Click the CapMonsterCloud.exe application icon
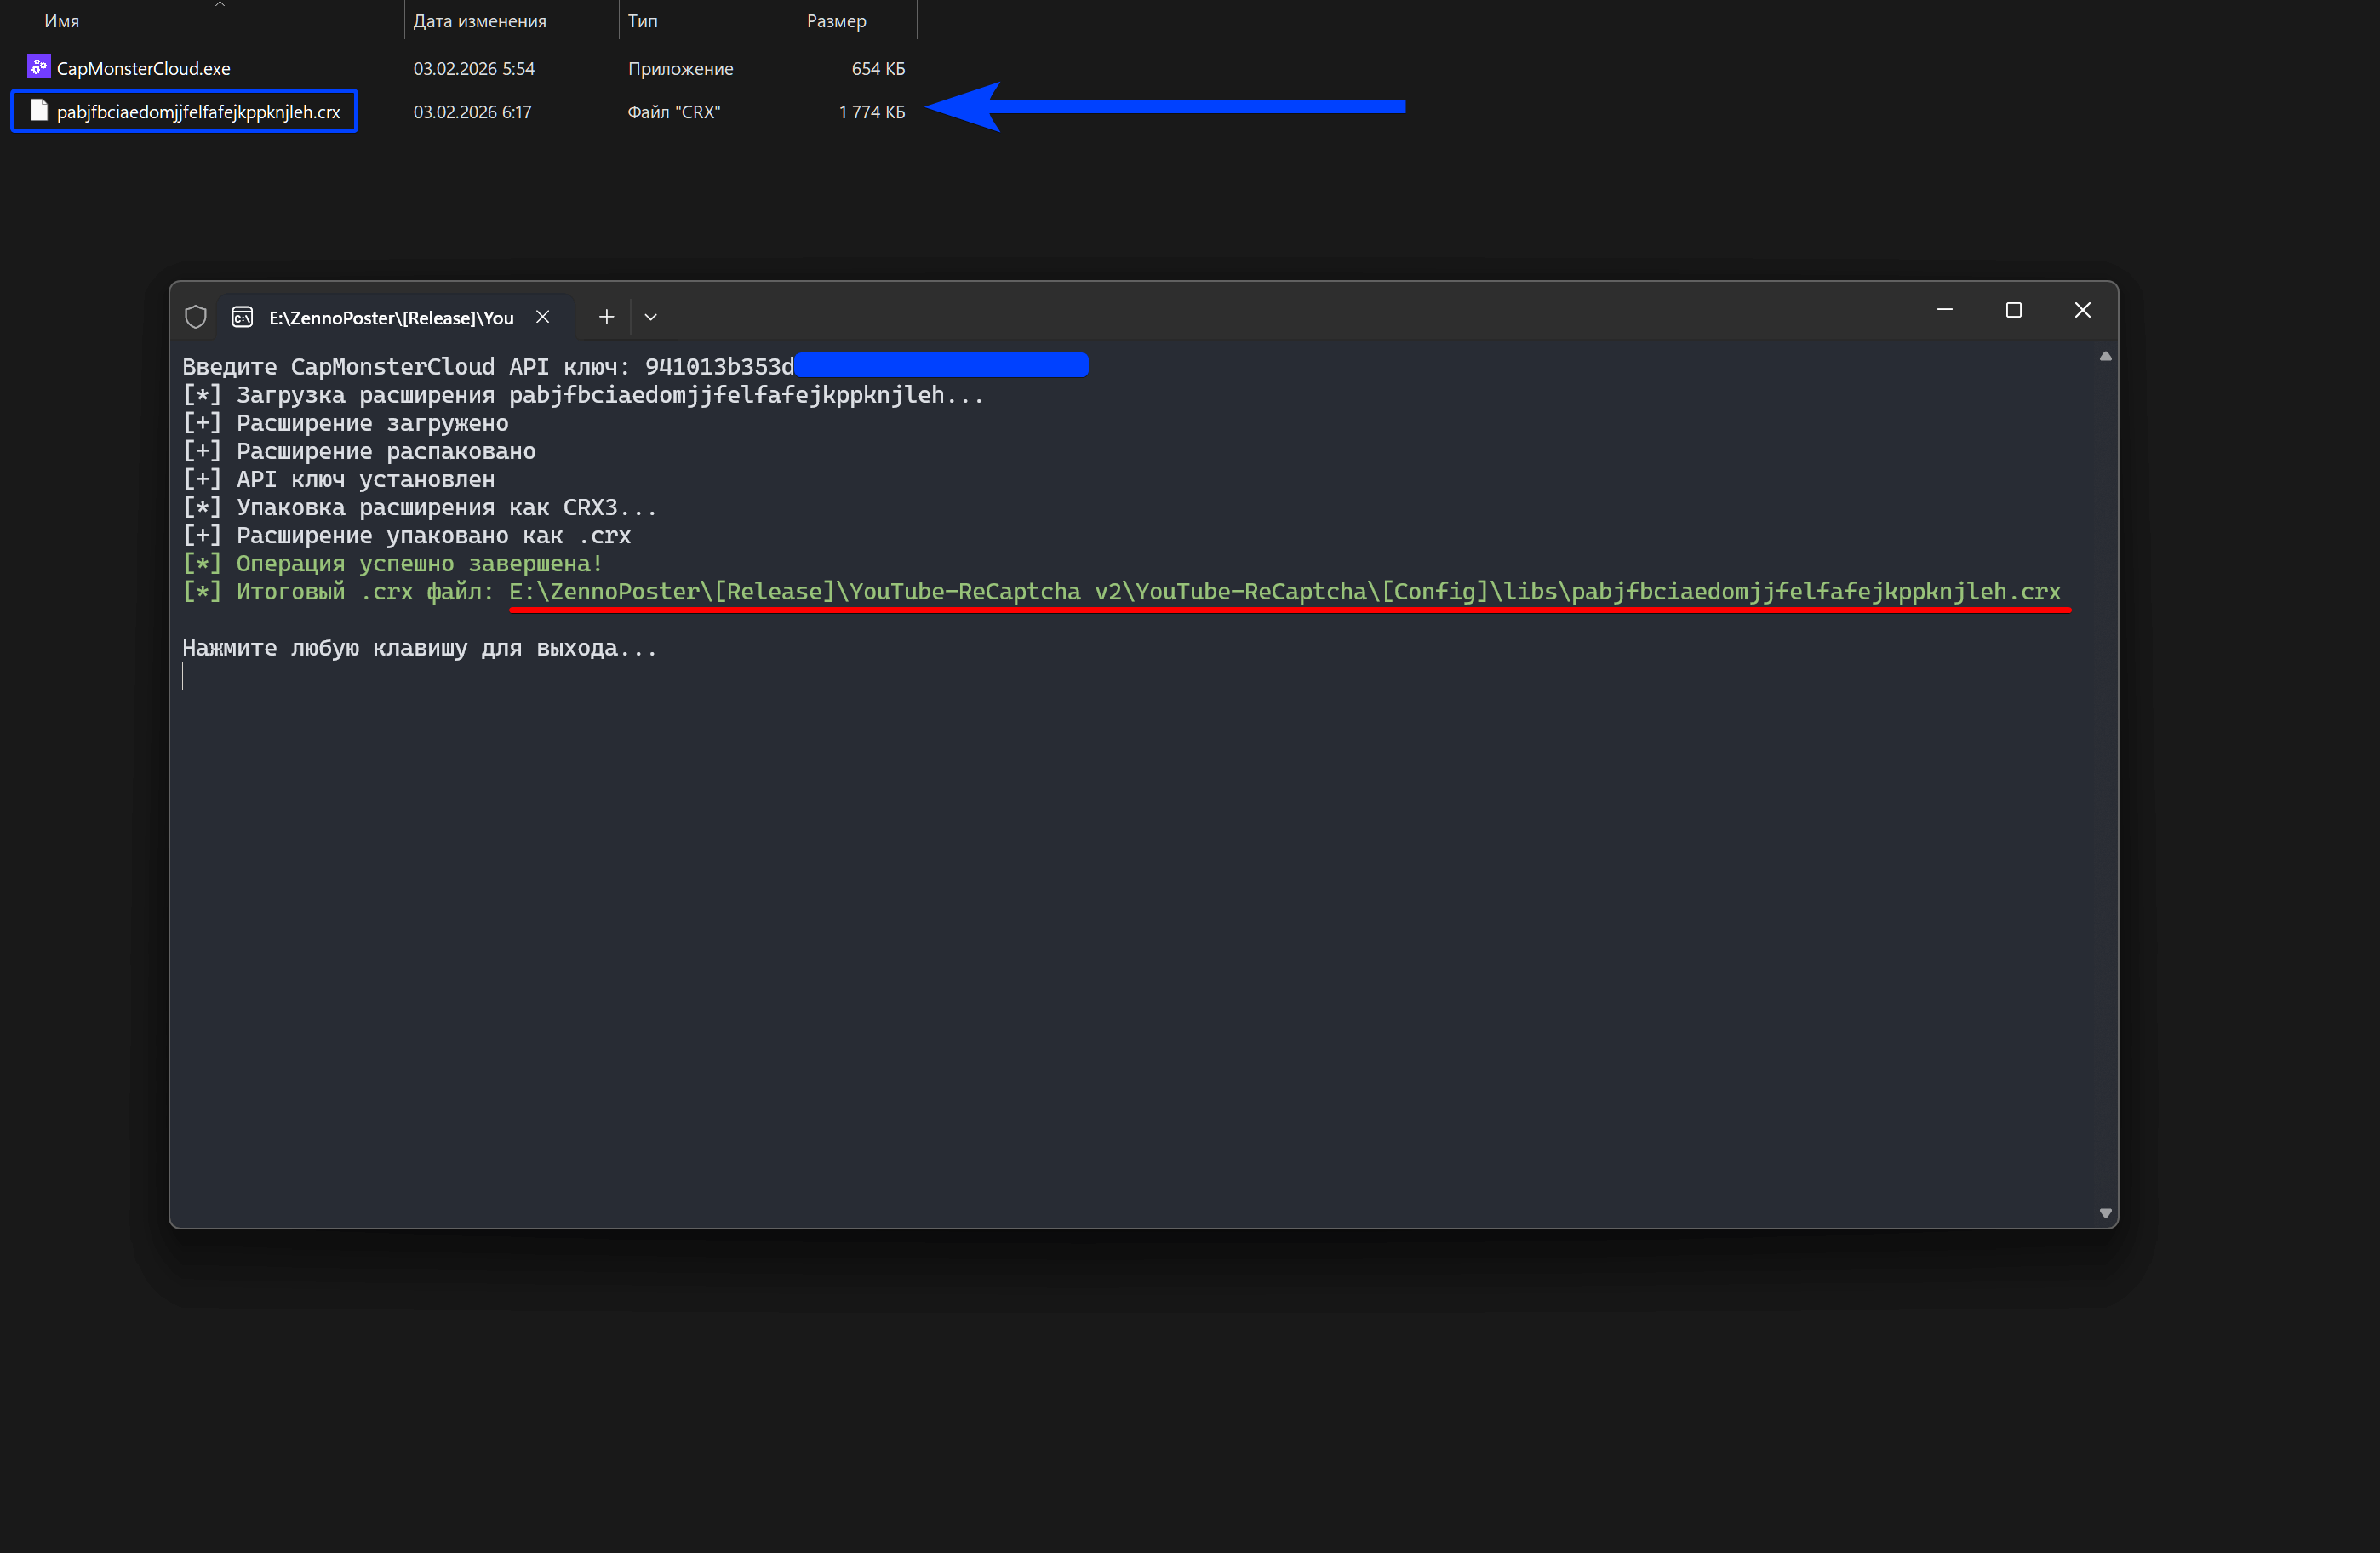2380x1553 pixels. 38,66
